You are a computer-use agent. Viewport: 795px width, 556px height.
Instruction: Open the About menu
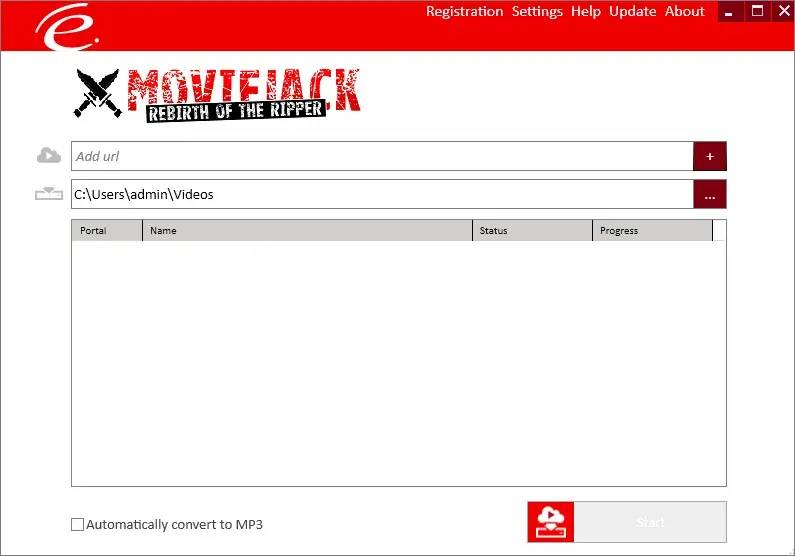point(685,11)
